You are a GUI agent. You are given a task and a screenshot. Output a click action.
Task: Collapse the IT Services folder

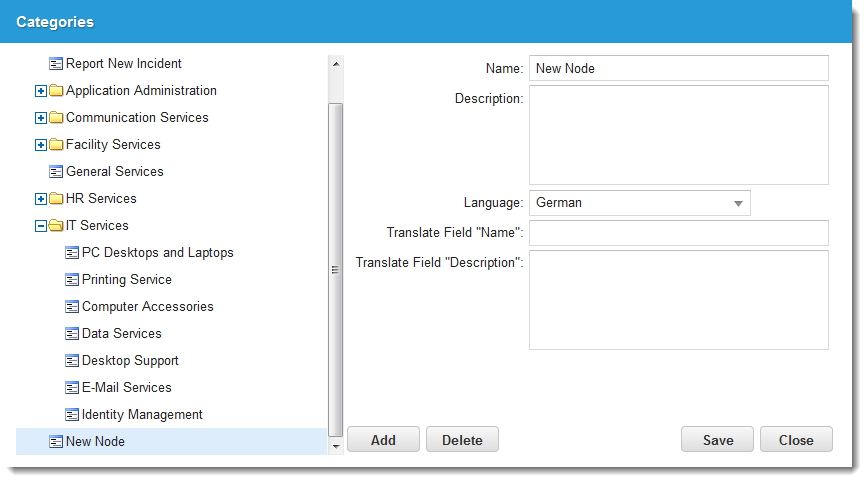(x=40, y=226)
